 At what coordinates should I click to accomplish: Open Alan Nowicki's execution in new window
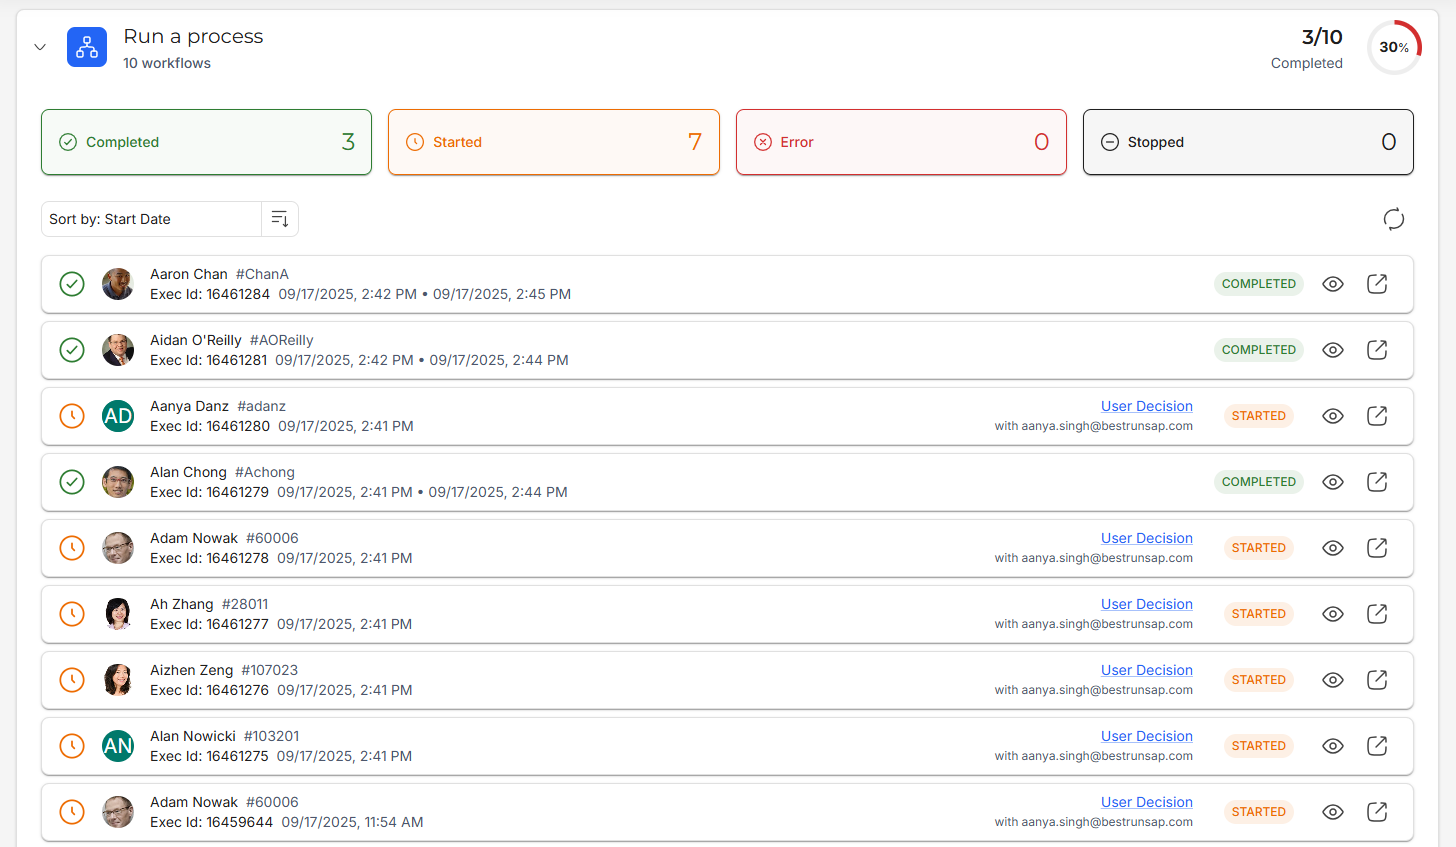pos(1376,746)
